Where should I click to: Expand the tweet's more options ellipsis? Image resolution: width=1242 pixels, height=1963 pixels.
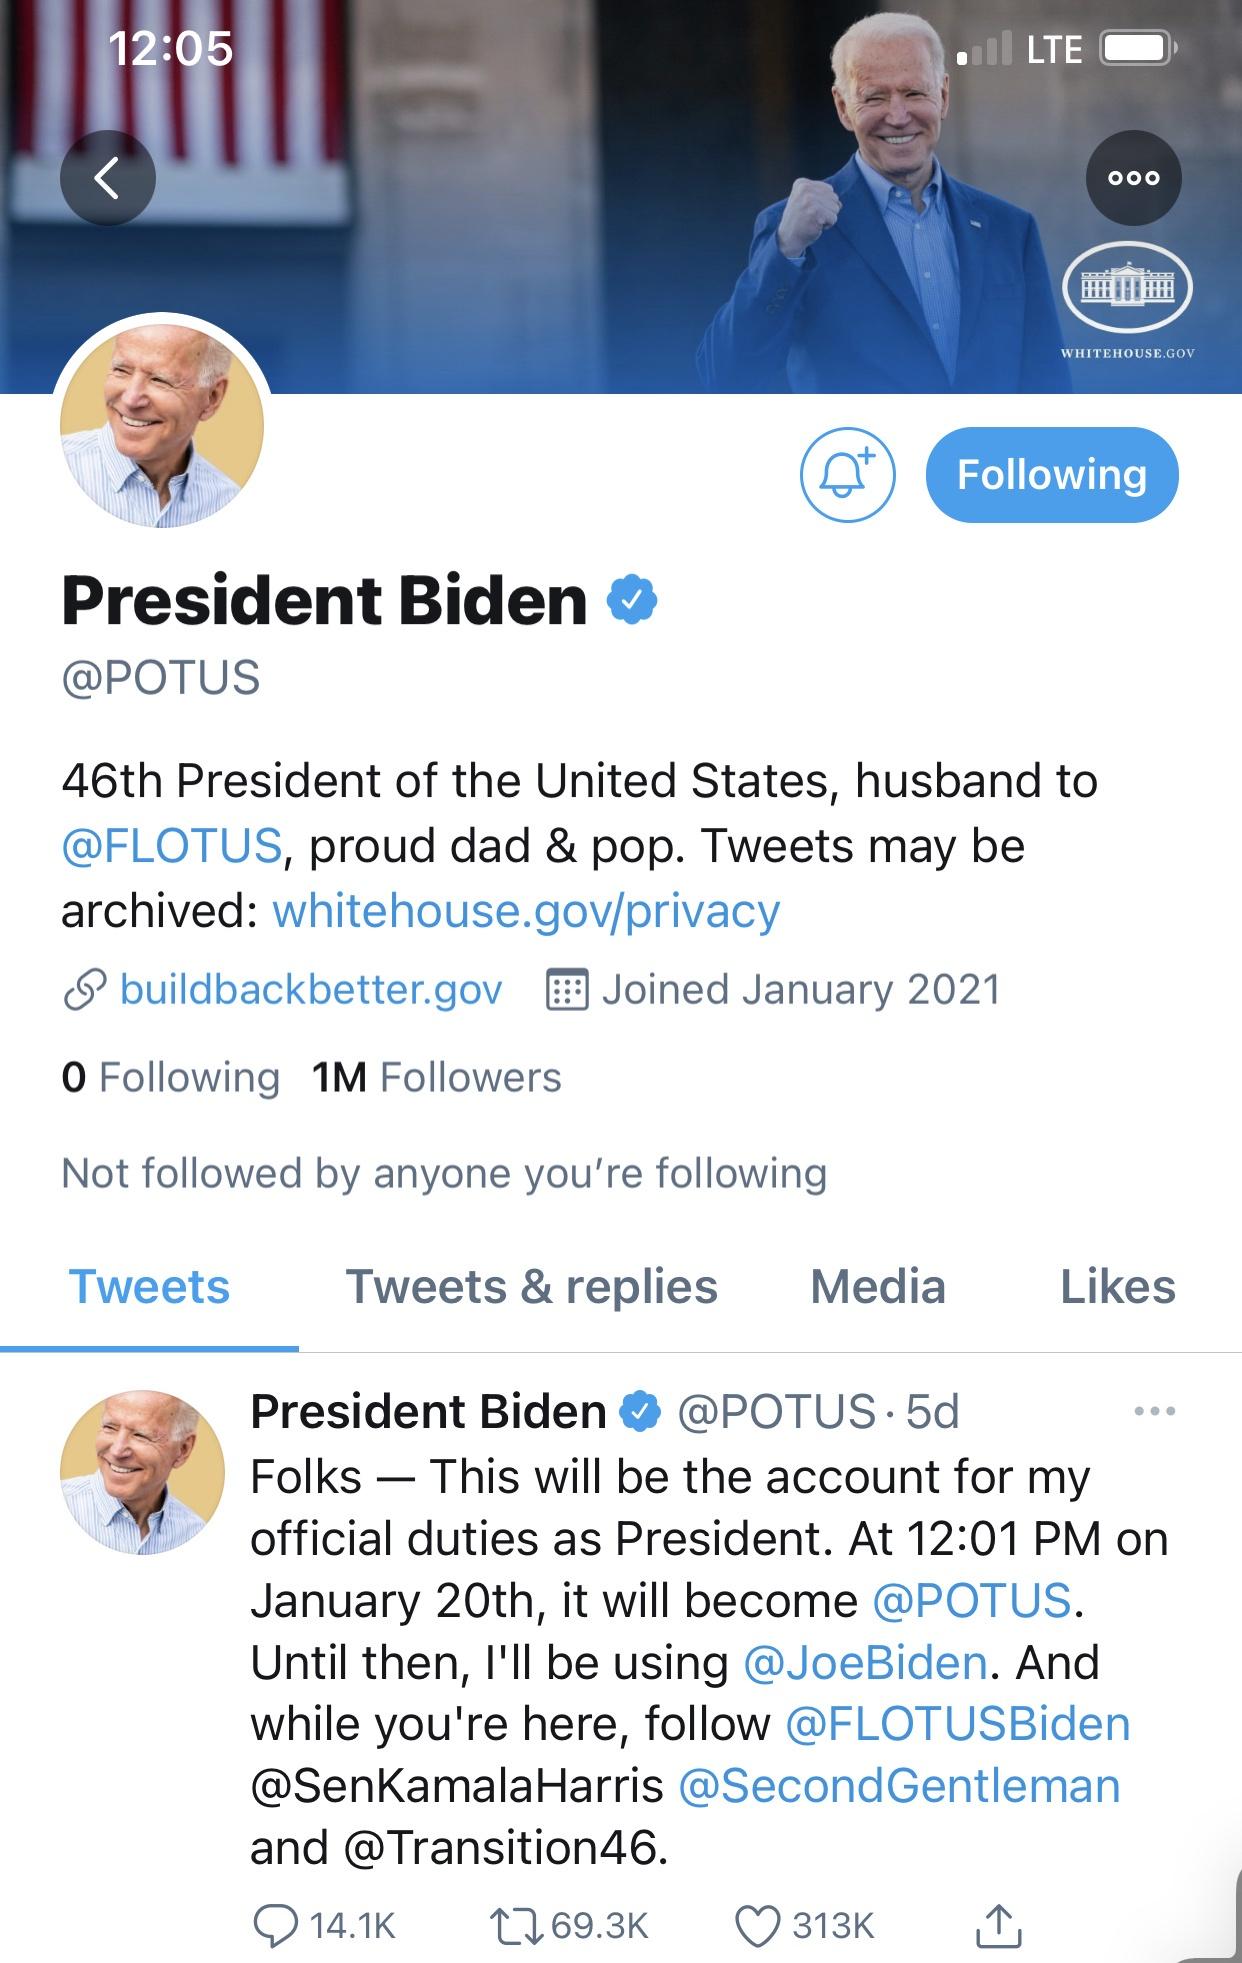1155,1411
